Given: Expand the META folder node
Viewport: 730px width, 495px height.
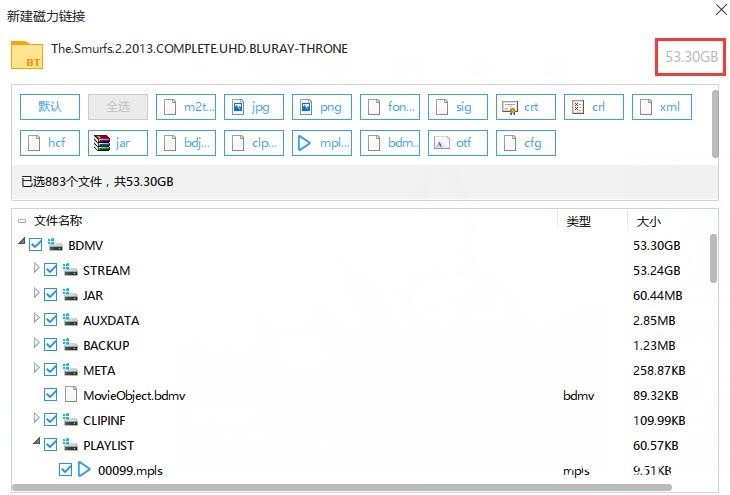Looking at the screenshot, I should click(x=36, y=368).
